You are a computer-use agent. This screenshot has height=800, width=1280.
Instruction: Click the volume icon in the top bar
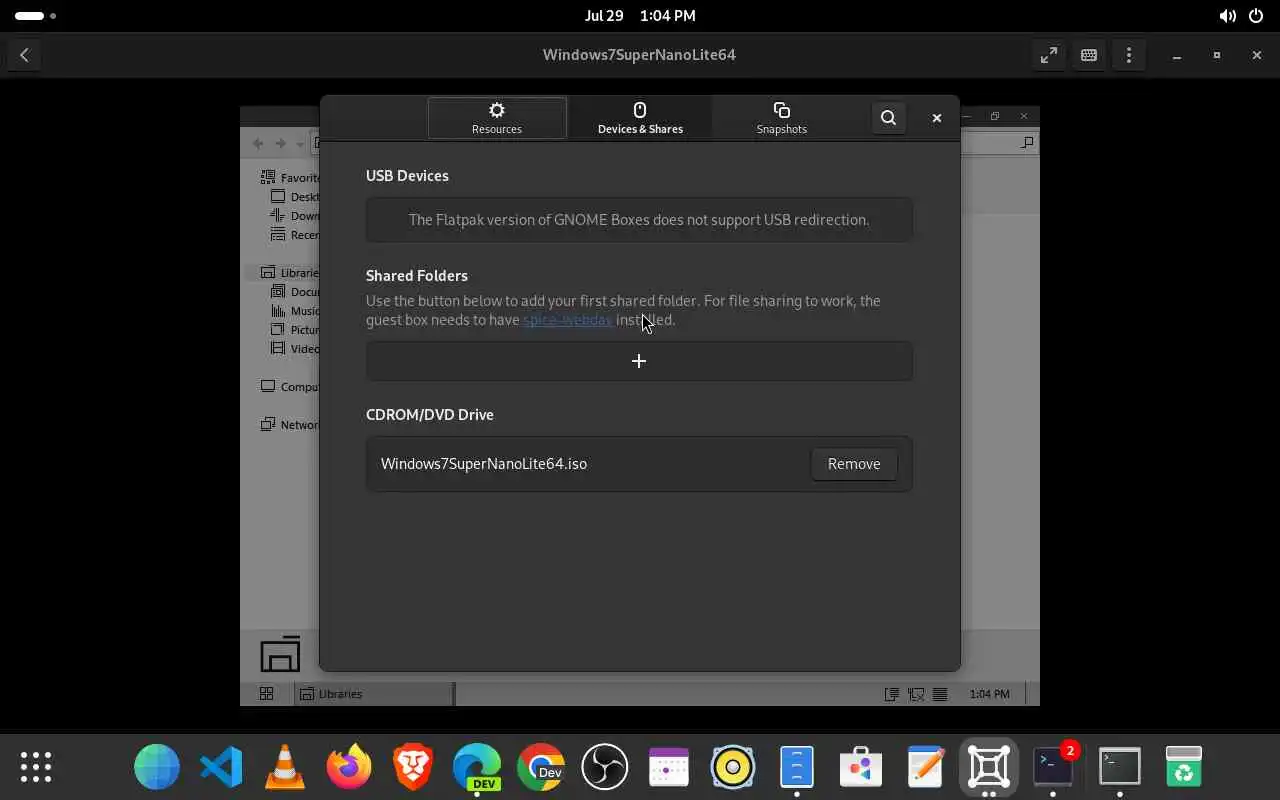[x=1227, y=16]
